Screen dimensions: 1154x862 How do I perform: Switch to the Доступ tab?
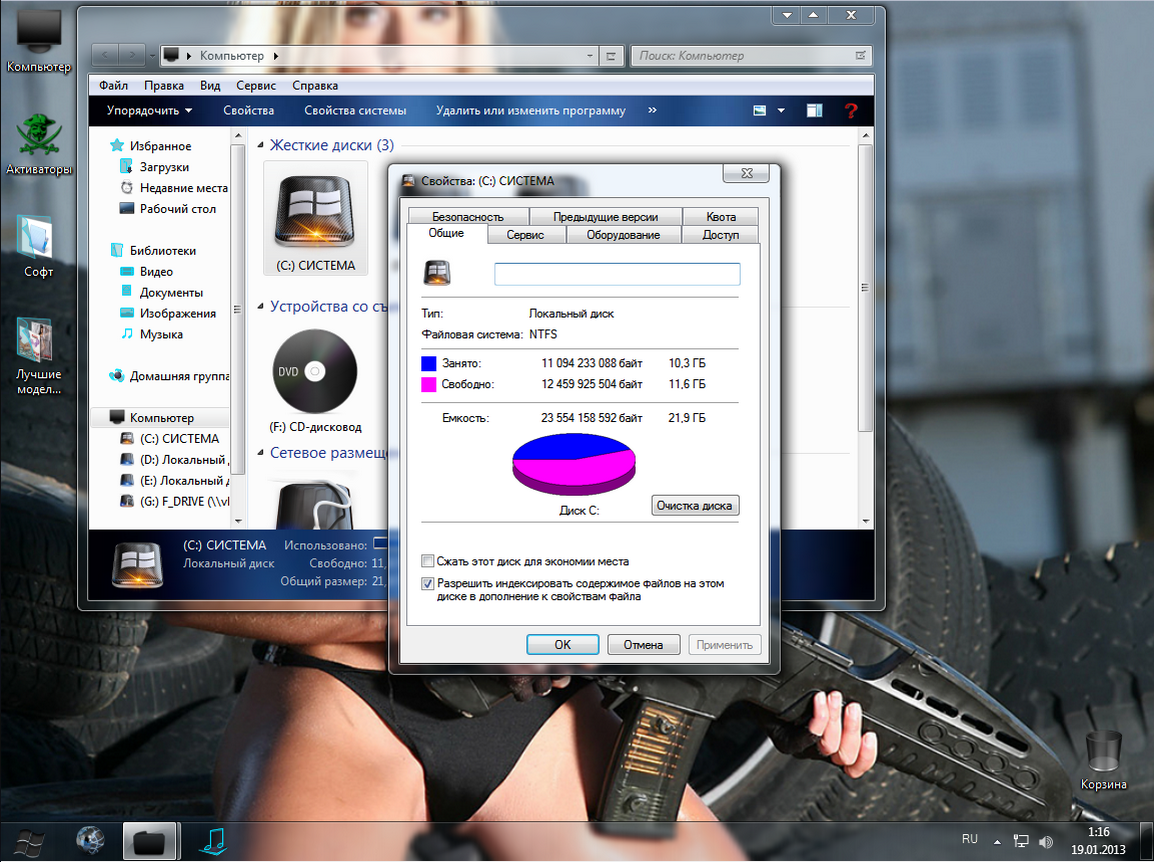click(x=721, y=235)
